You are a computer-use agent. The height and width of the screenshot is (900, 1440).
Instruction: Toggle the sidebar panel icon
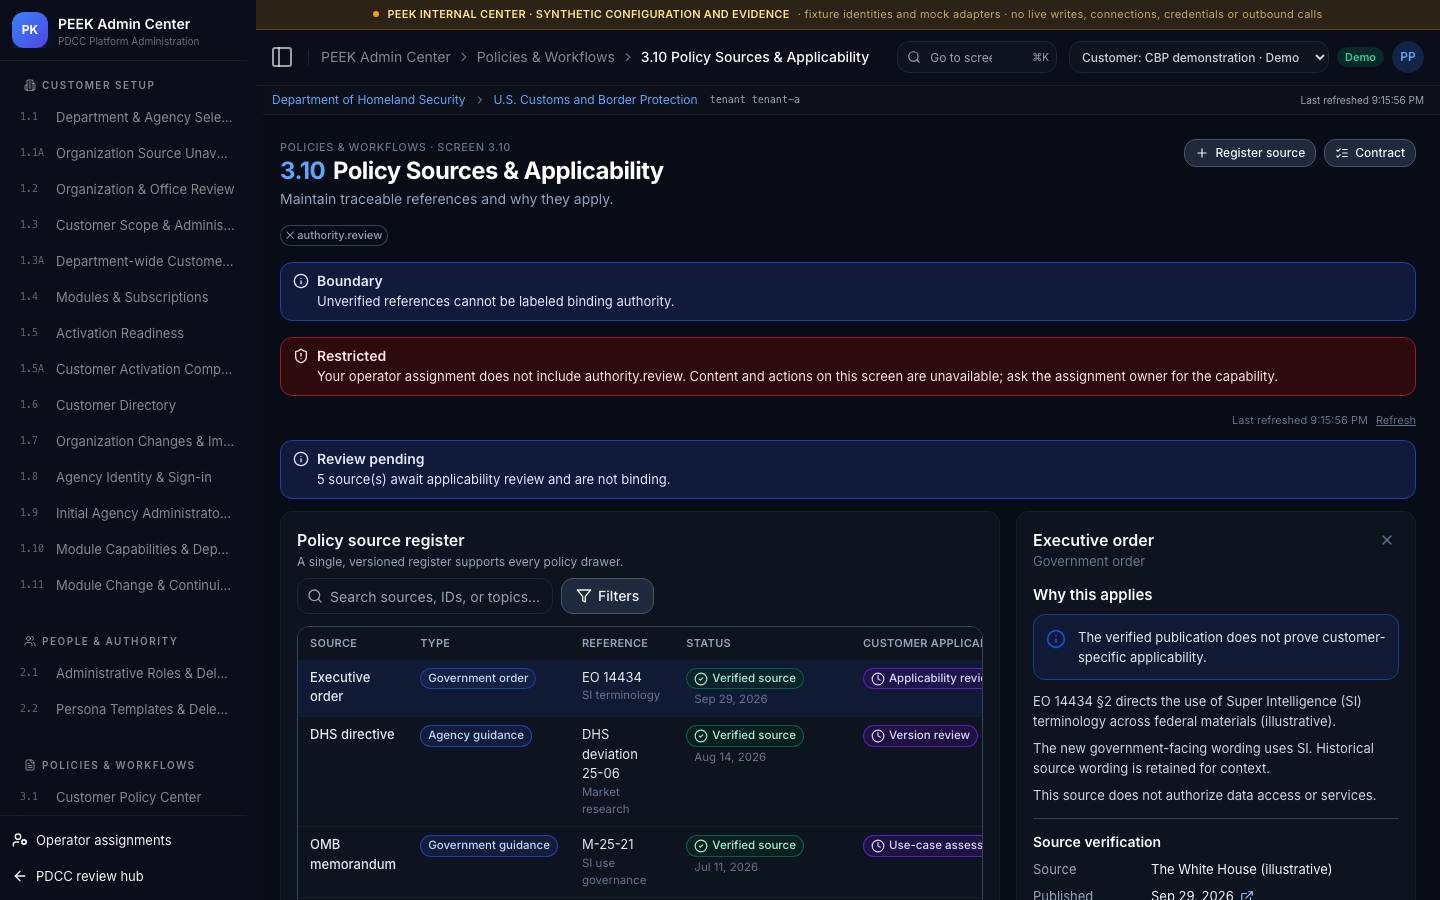click(x=282, y=57)
